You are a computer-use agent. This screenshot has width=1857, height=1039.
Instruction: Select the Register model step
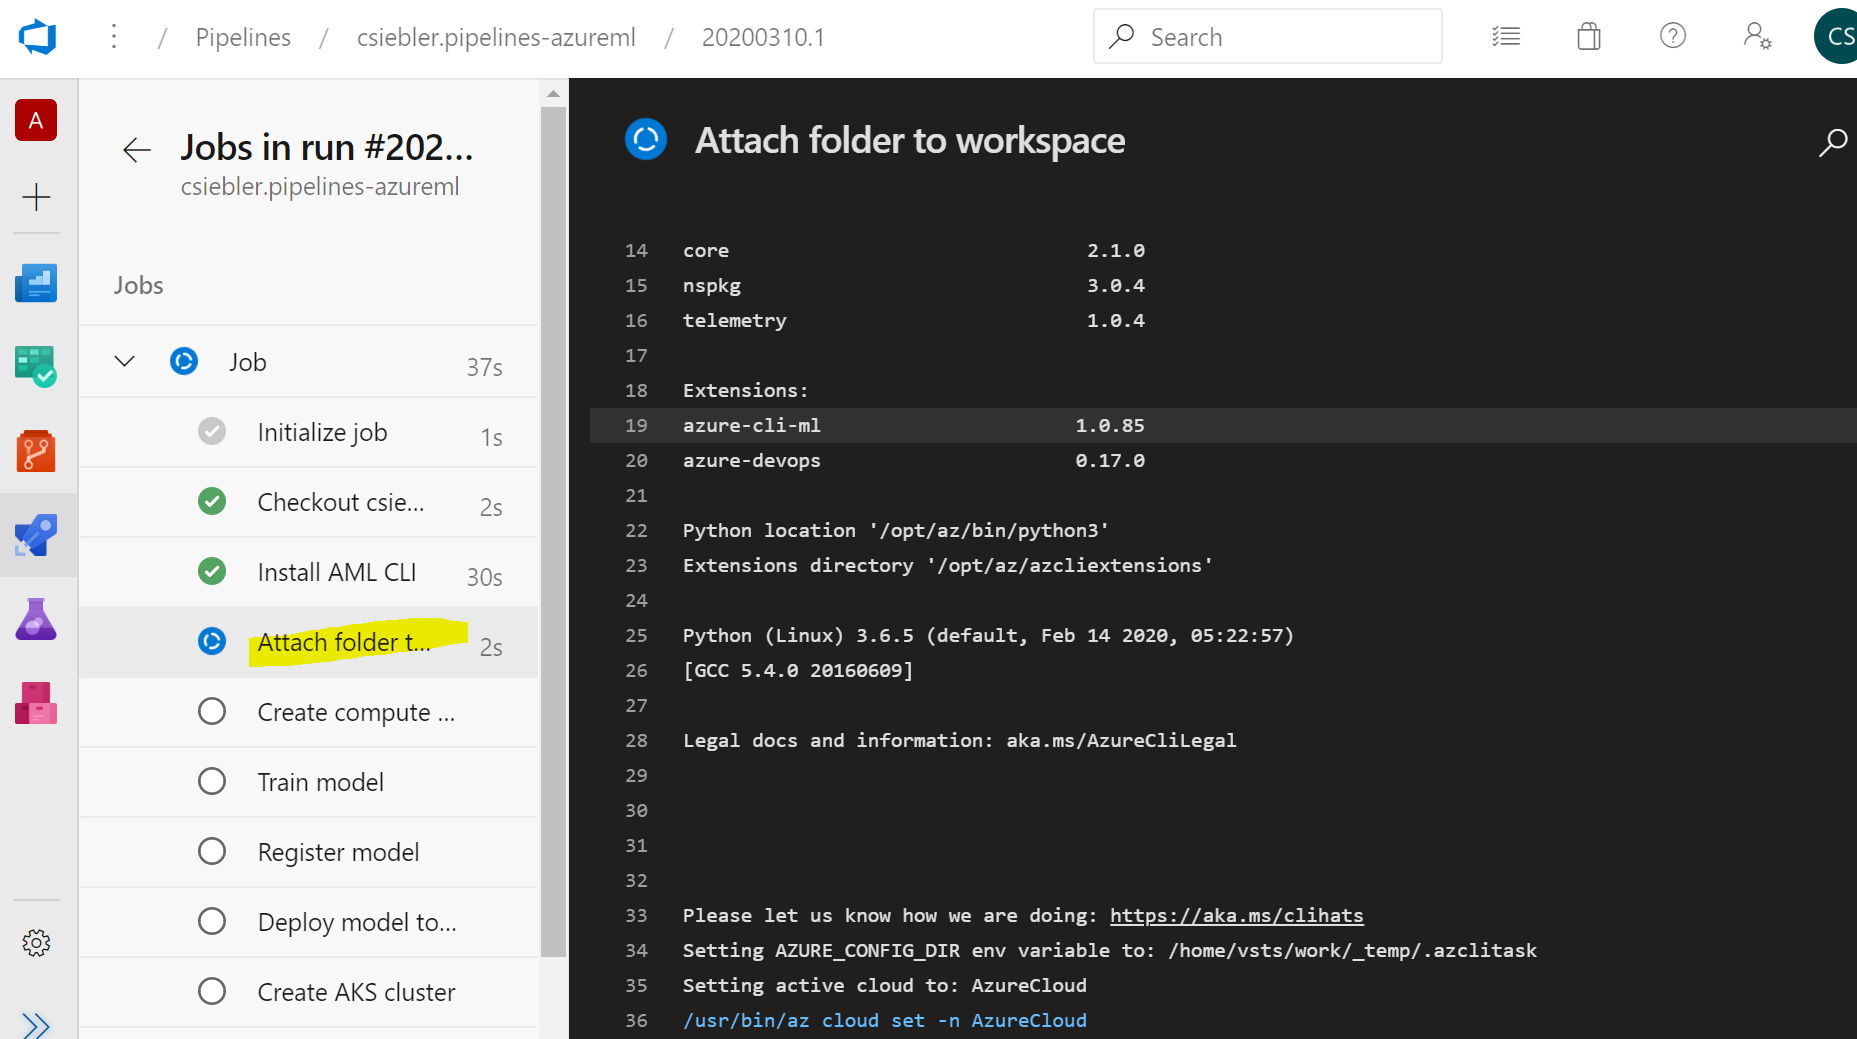(309, 852)
